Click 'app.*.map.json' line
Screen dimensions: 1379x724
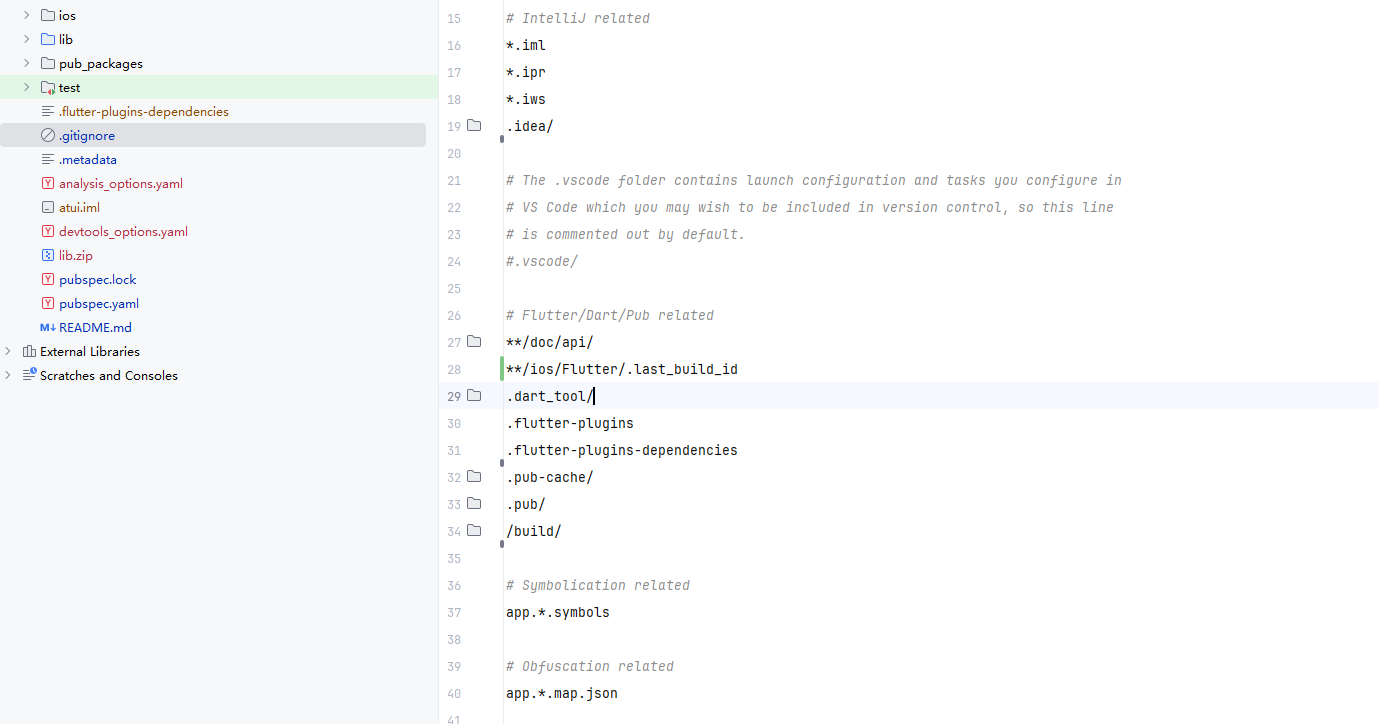562,693
